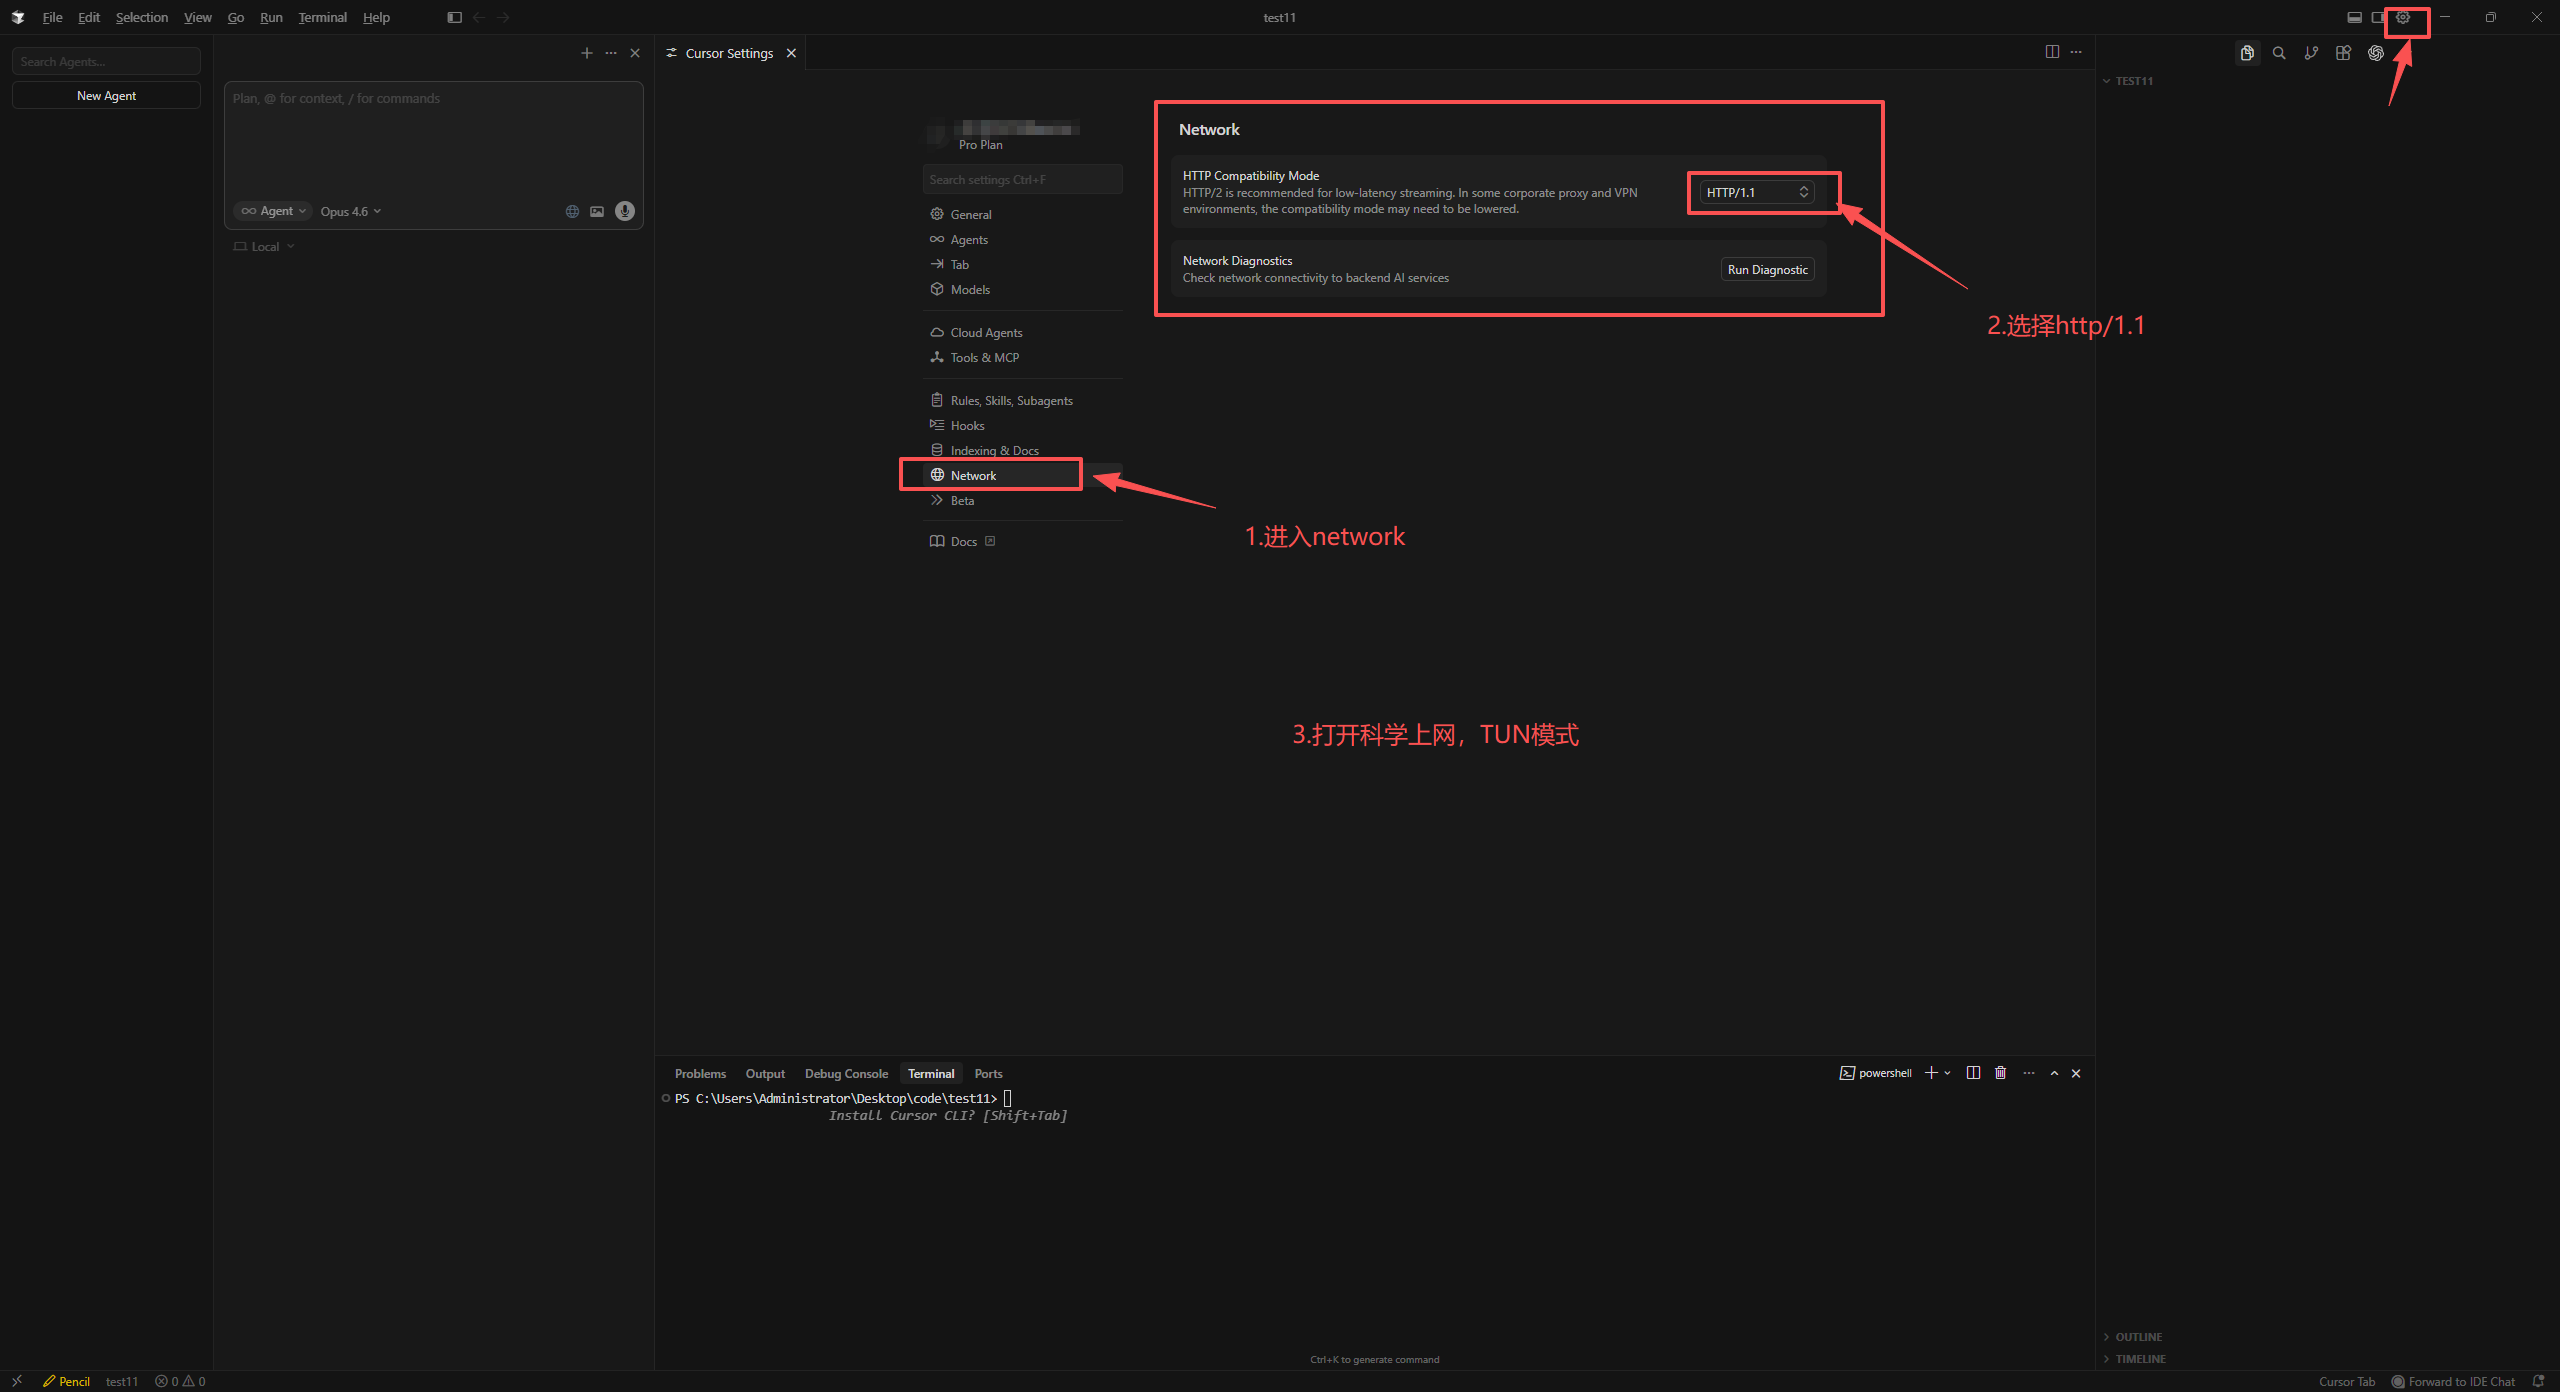Open Tools & MCP settings section

point(1022,357)
